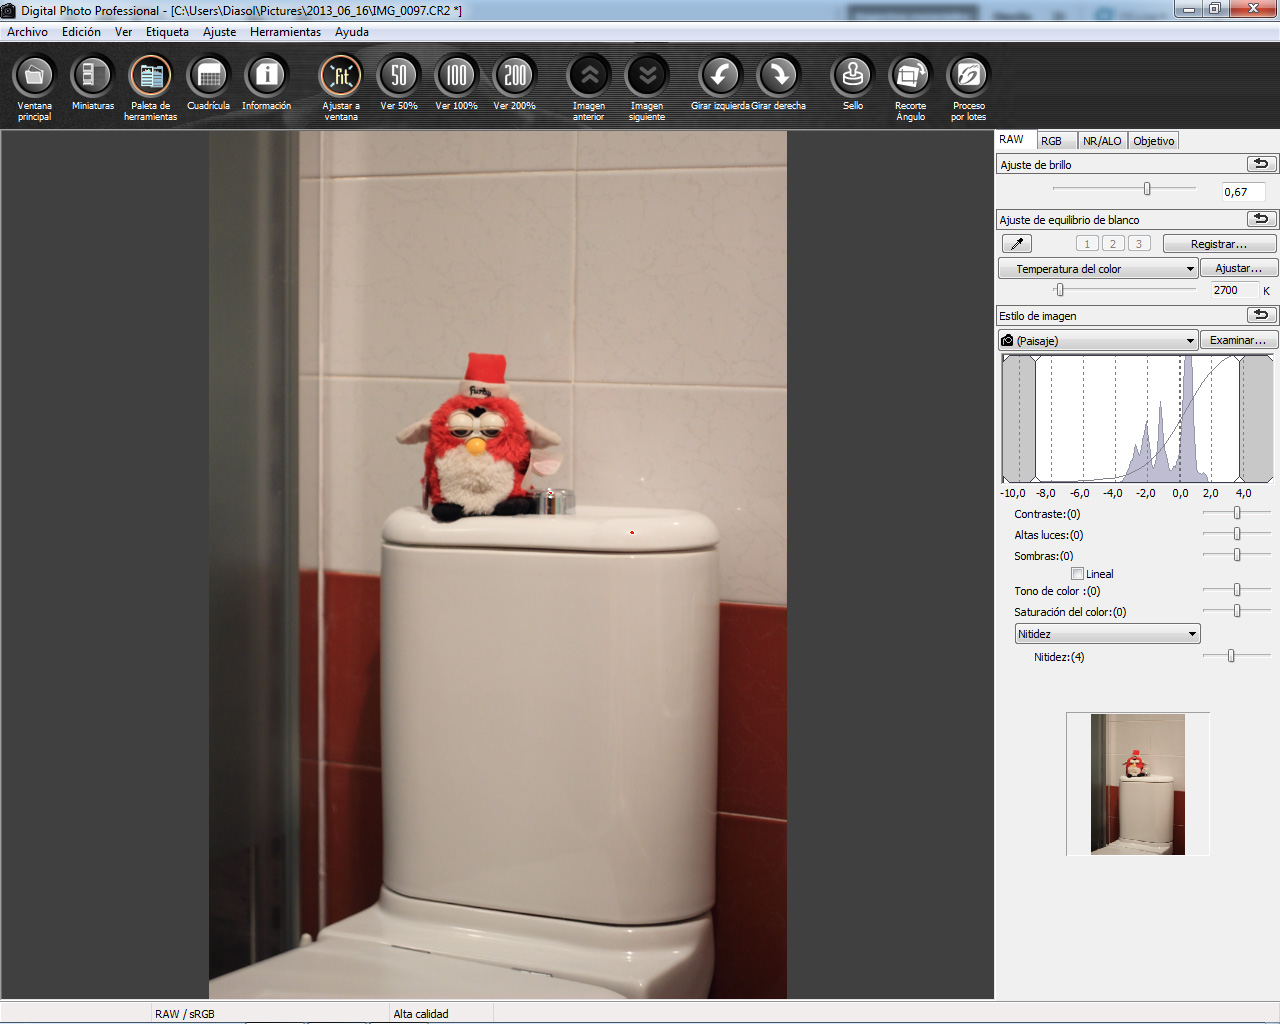Open the Ayuda menu

(351, 32)
